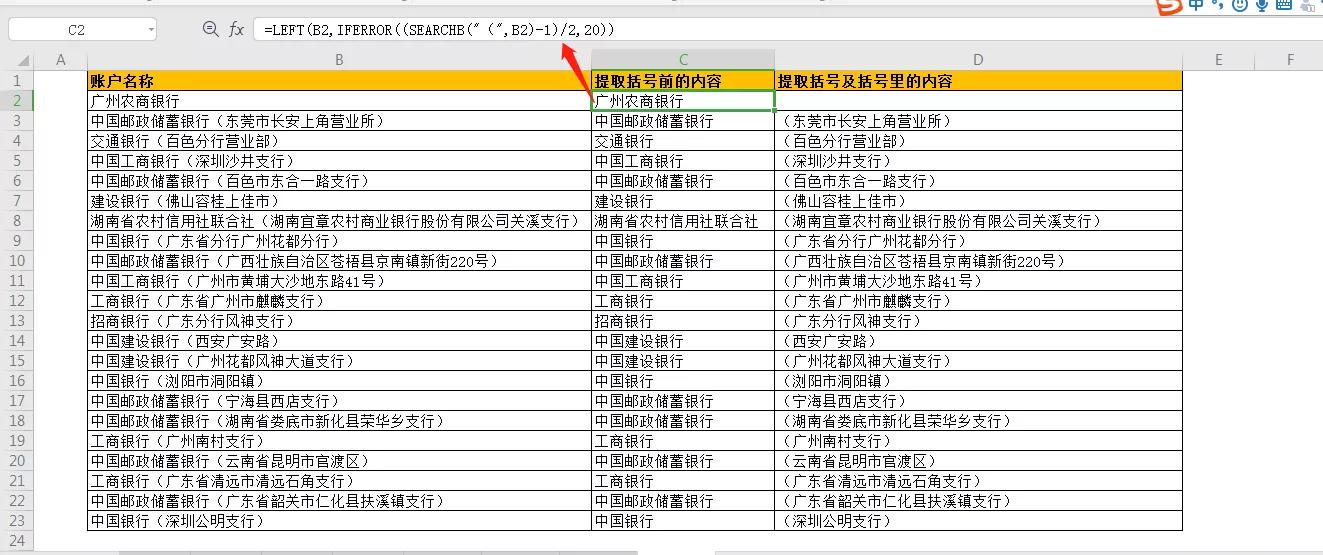This screenshot has height=555, width=1323.
Task: Click cell D6 （百色市东合一路支行）
Action: click(978, 181)
